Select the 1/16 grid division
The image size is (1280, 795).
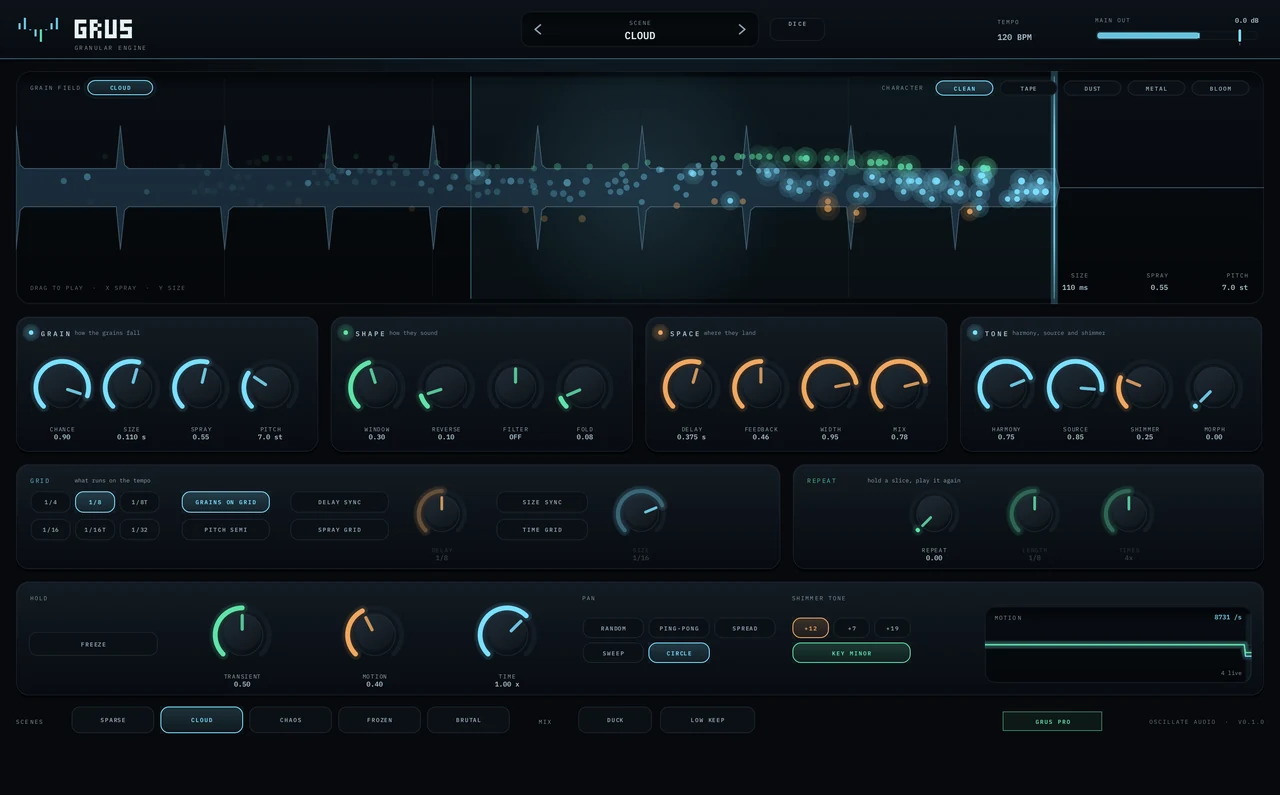tap(51, 530)
